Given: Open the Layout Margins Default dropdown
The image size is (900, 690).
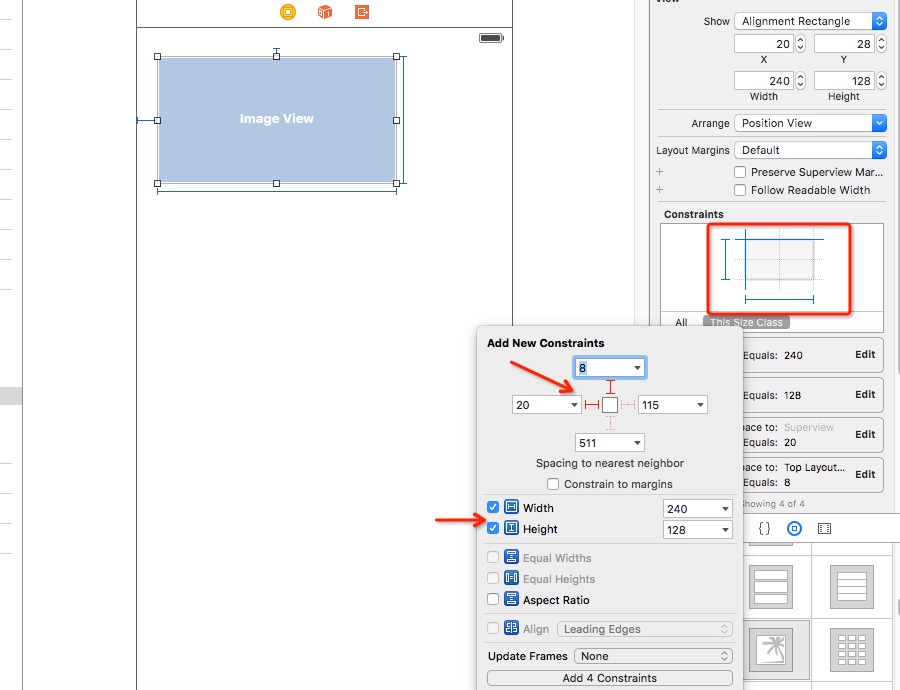Looking at the screenshot, I should pos(810,150).
